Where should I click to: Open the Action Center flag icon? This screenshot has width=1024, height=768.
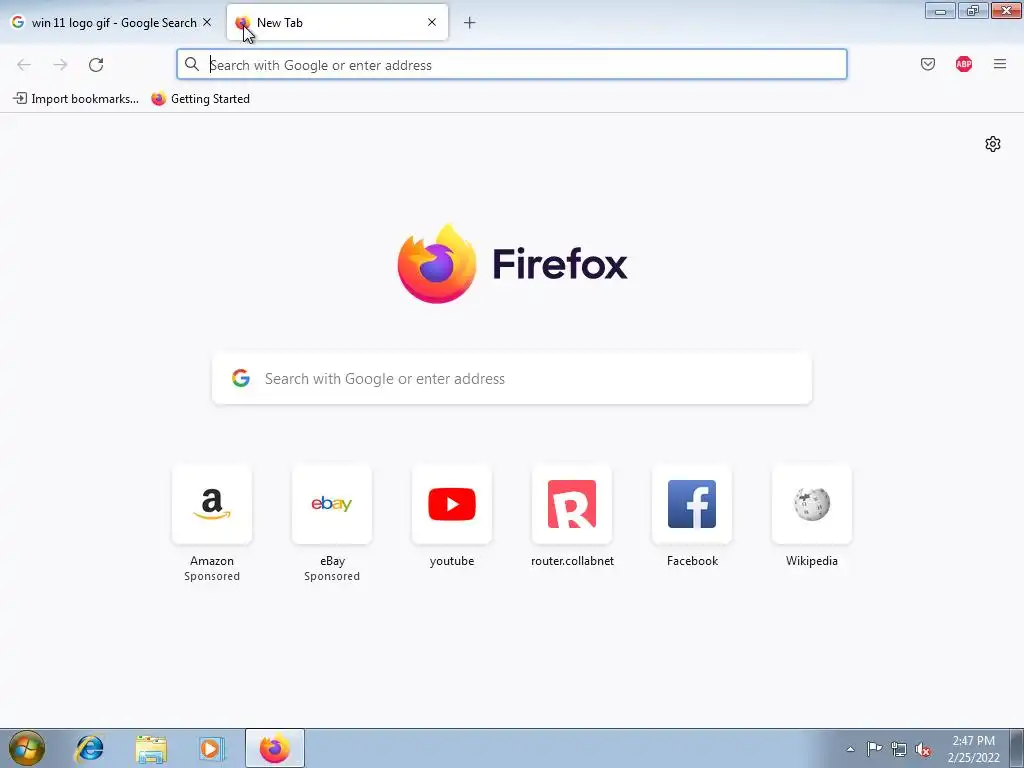(x=874, y=749)
